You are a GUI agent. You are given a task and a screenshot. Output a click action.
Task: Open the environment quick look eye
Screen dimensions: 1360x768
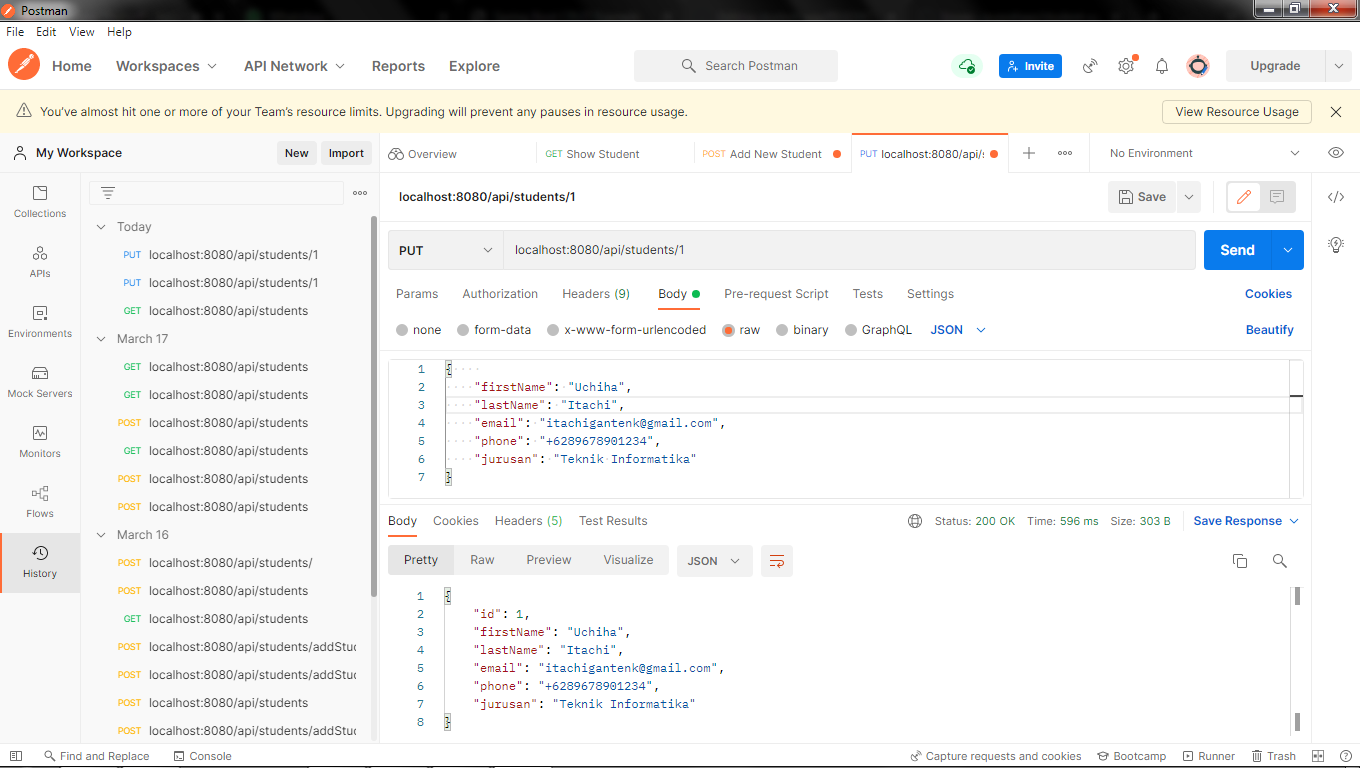[x=1336, y=153]
